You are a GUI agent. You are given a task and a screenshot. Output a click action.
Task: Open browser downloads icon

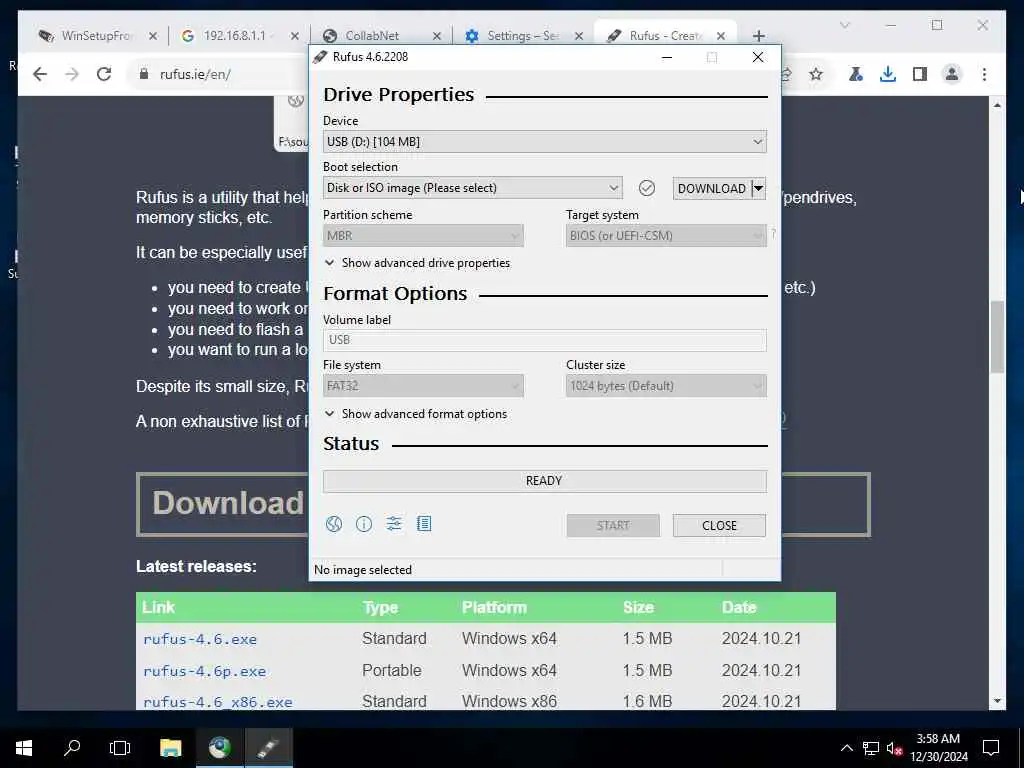(x=888, y=74)
